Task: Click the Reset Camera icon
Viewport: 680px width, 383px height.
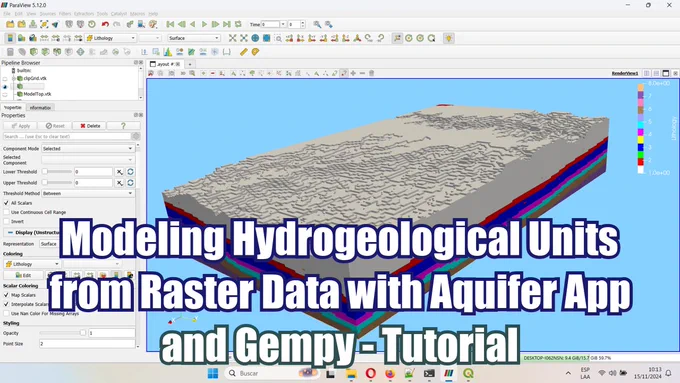Action: [232, 38]
